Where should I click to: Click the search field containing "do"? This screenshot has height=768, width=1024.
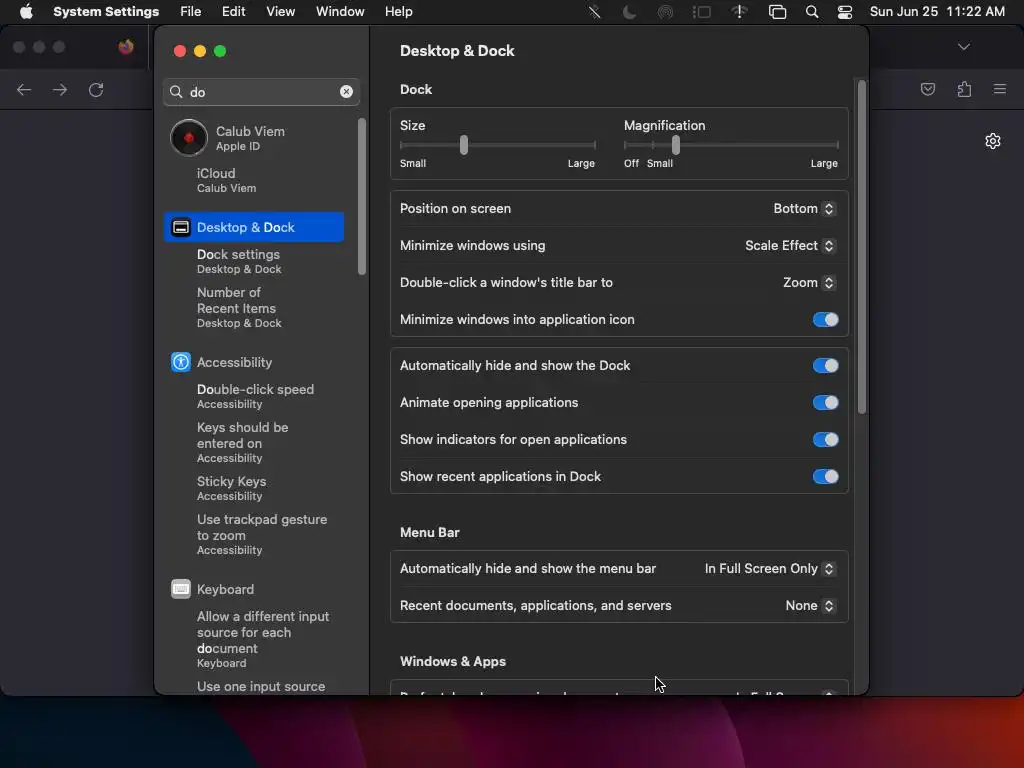pyautogui.click(x=261, y=91)
